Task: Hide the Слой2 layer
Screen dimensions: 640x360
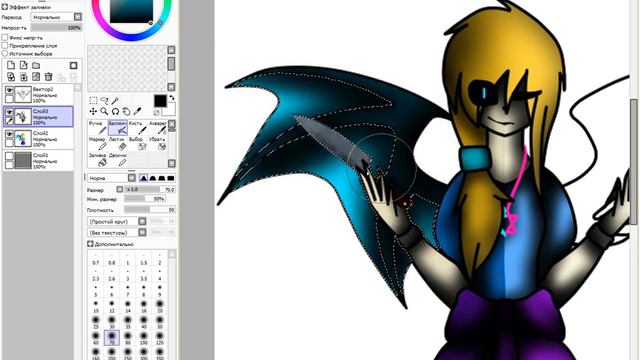Action: [9, 134]
